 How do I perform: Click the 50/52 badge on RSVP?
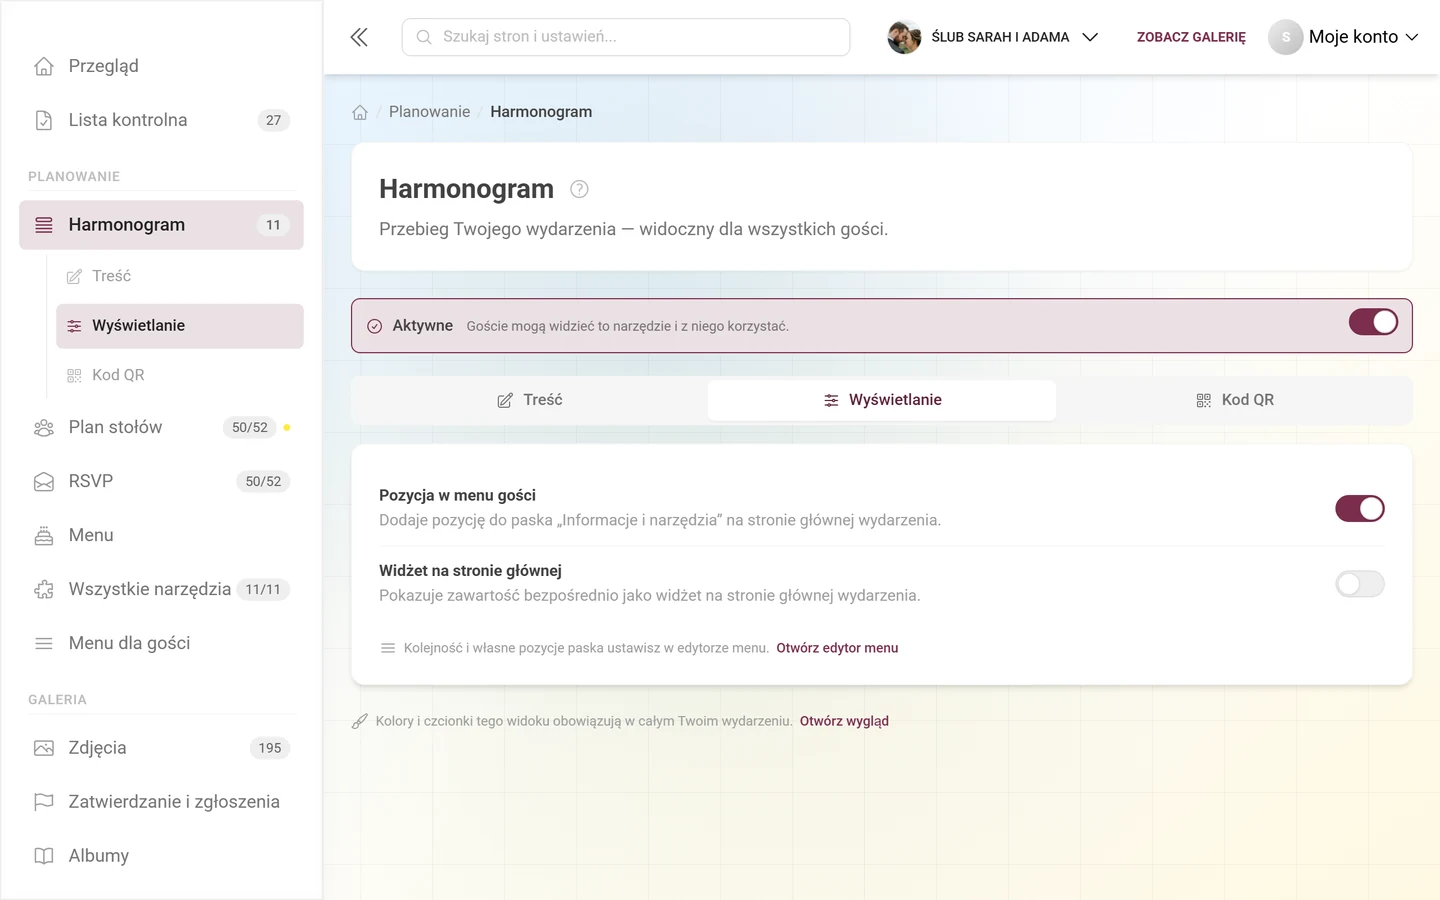263,481
